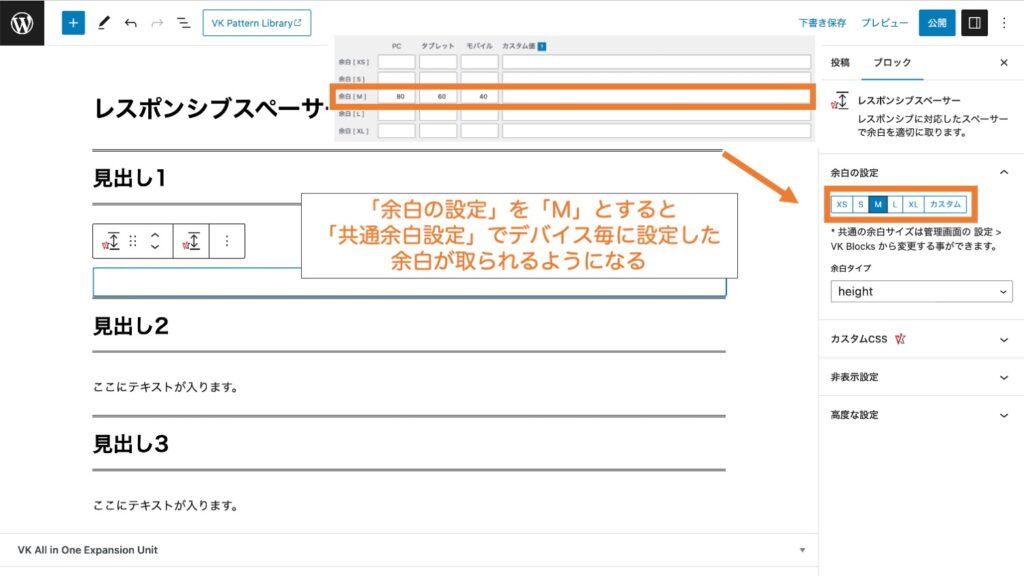Choose the カスタム spacing option

[945, 204]
